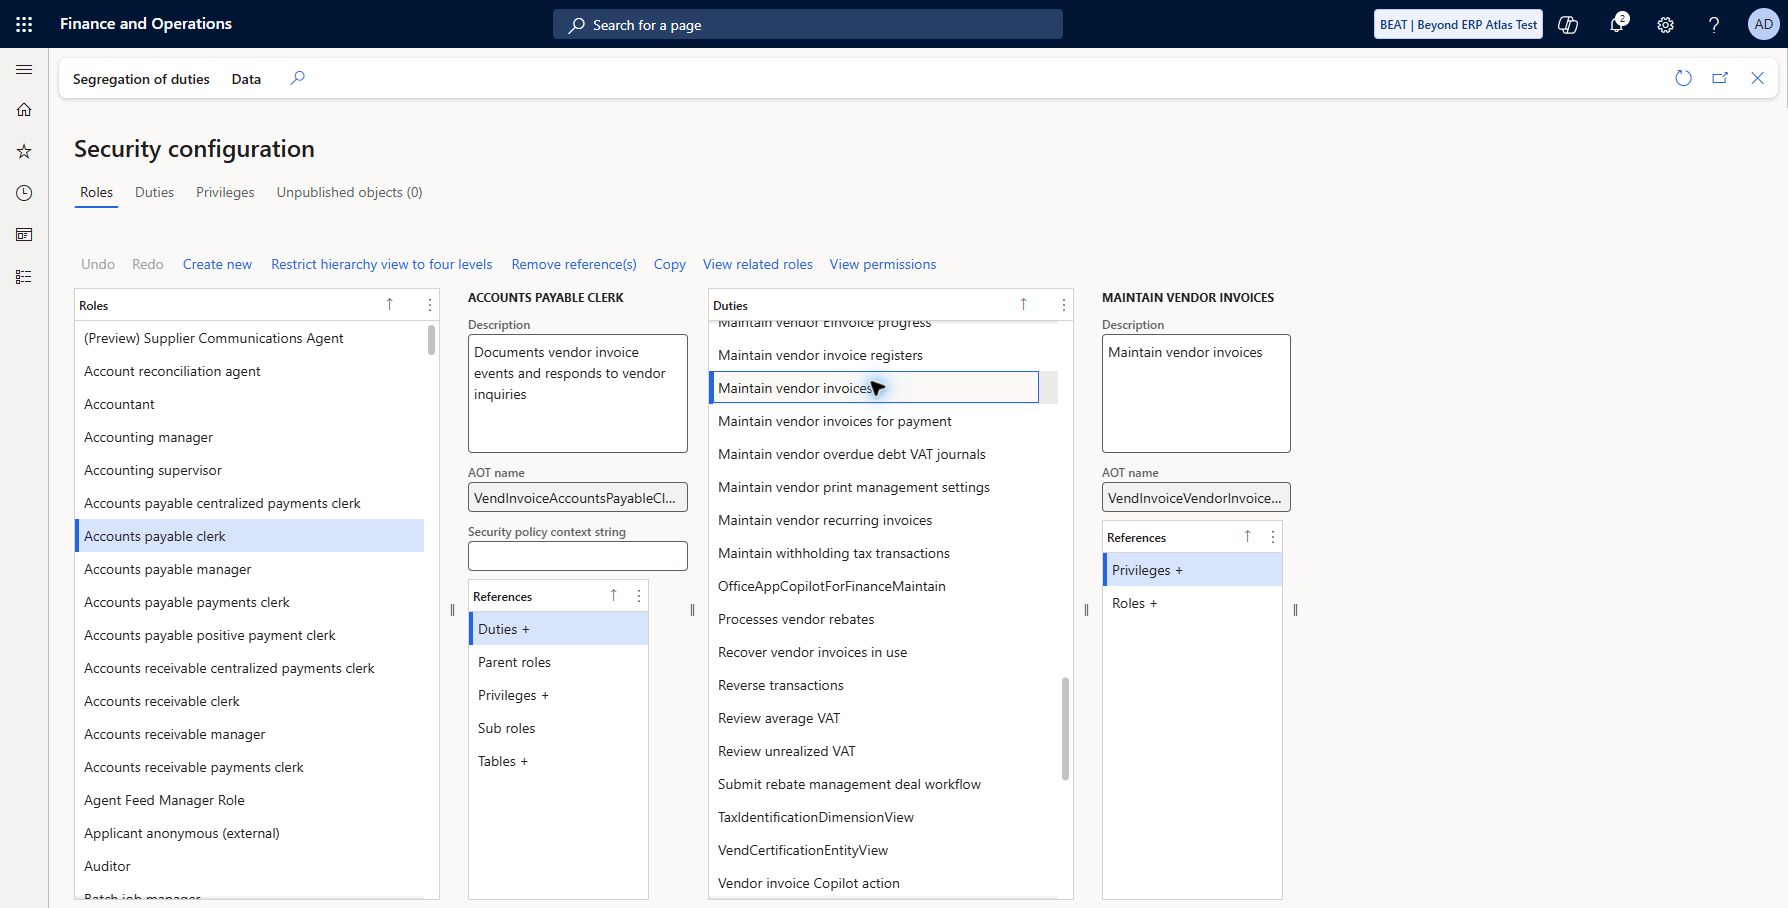Open Recent clock icon in sidebar
Screen dimensions: 1788x908
pos(24,193)
